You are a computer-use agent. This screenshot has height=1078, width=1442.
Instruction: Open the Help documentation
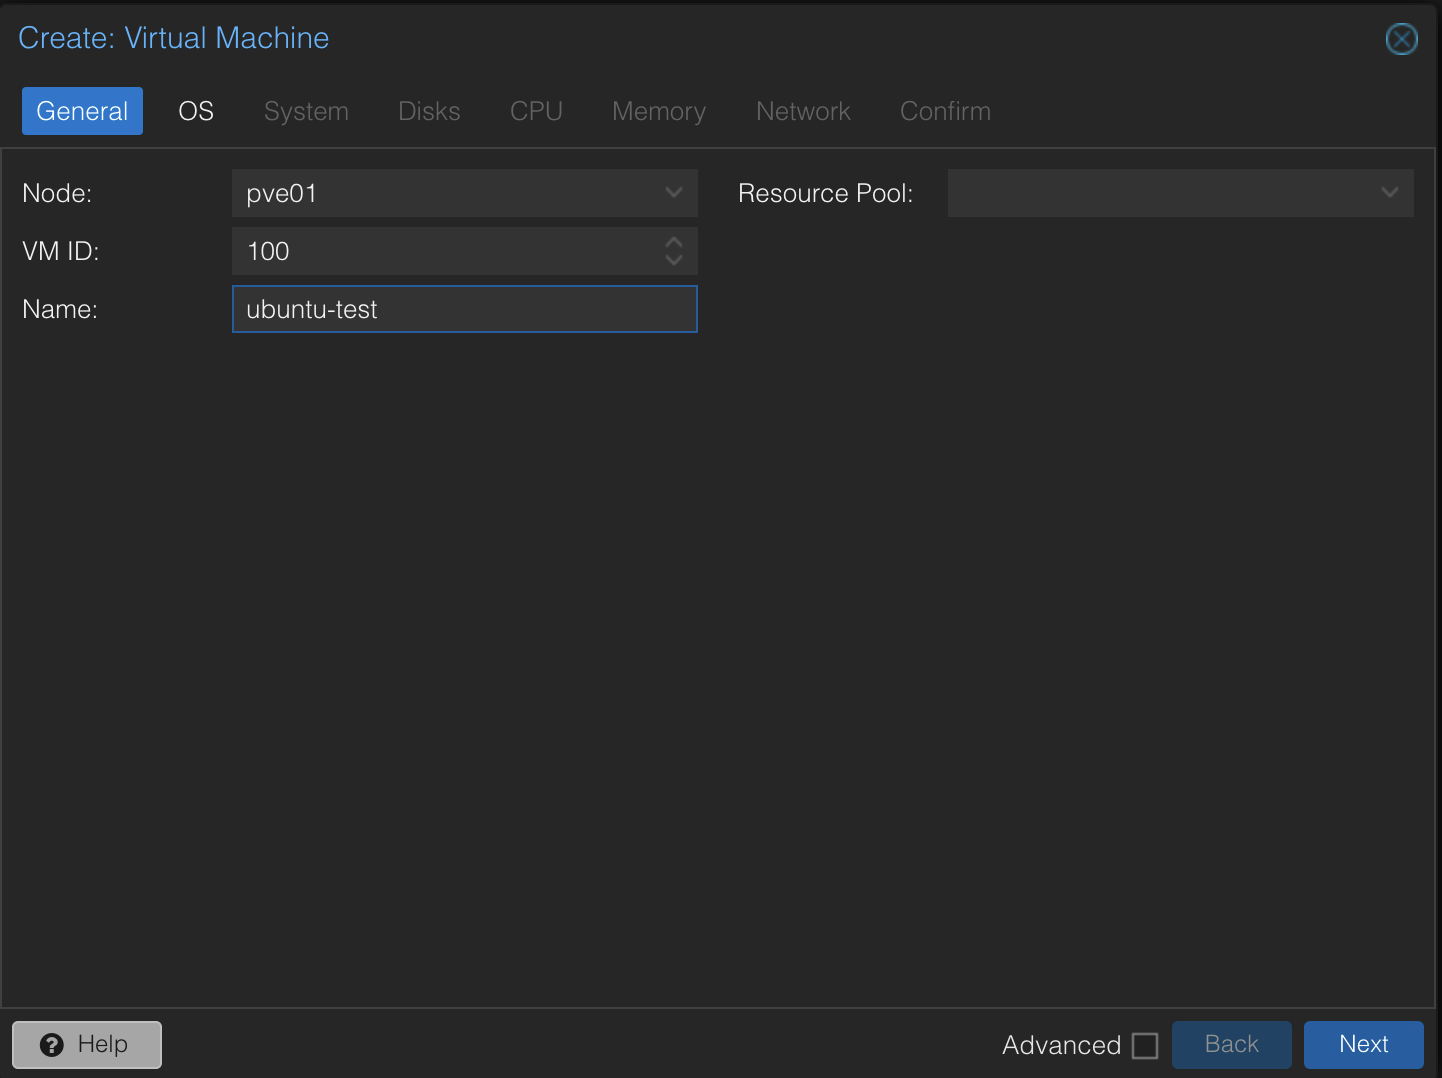click(86, 1044)
